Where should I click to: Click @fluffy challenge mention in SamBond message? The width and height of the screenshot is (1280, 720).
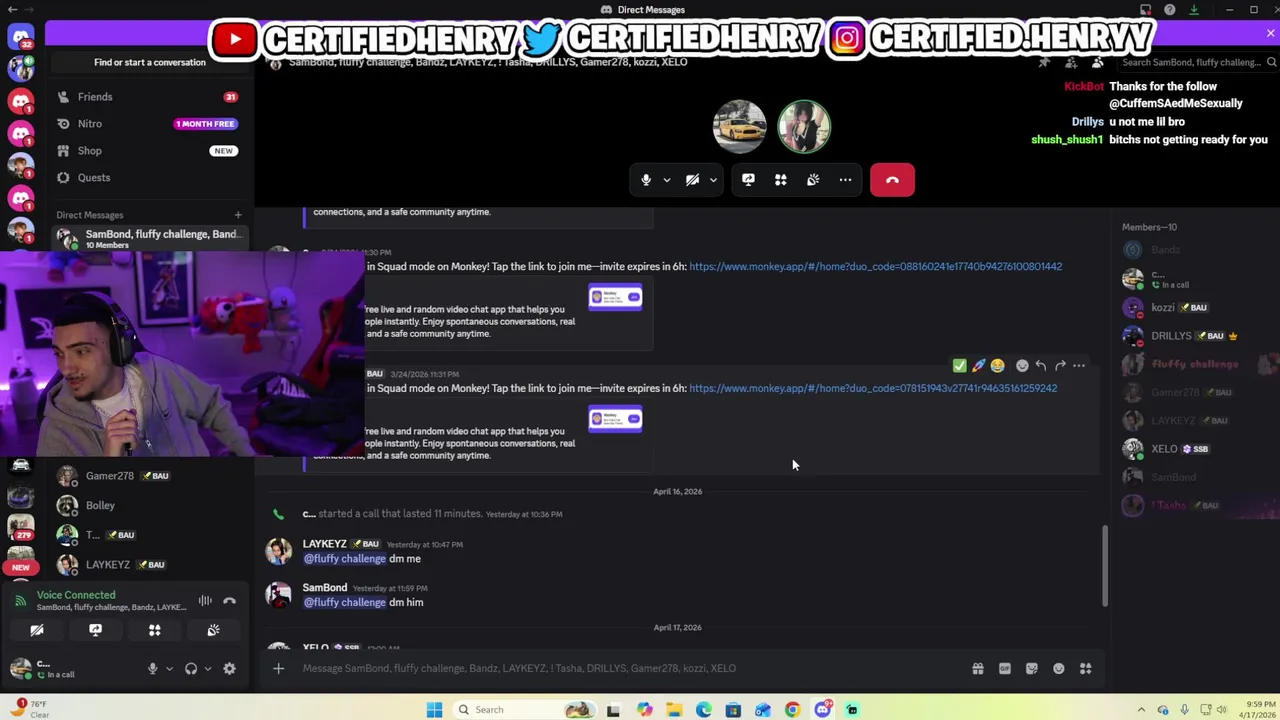tap(344, 603)
